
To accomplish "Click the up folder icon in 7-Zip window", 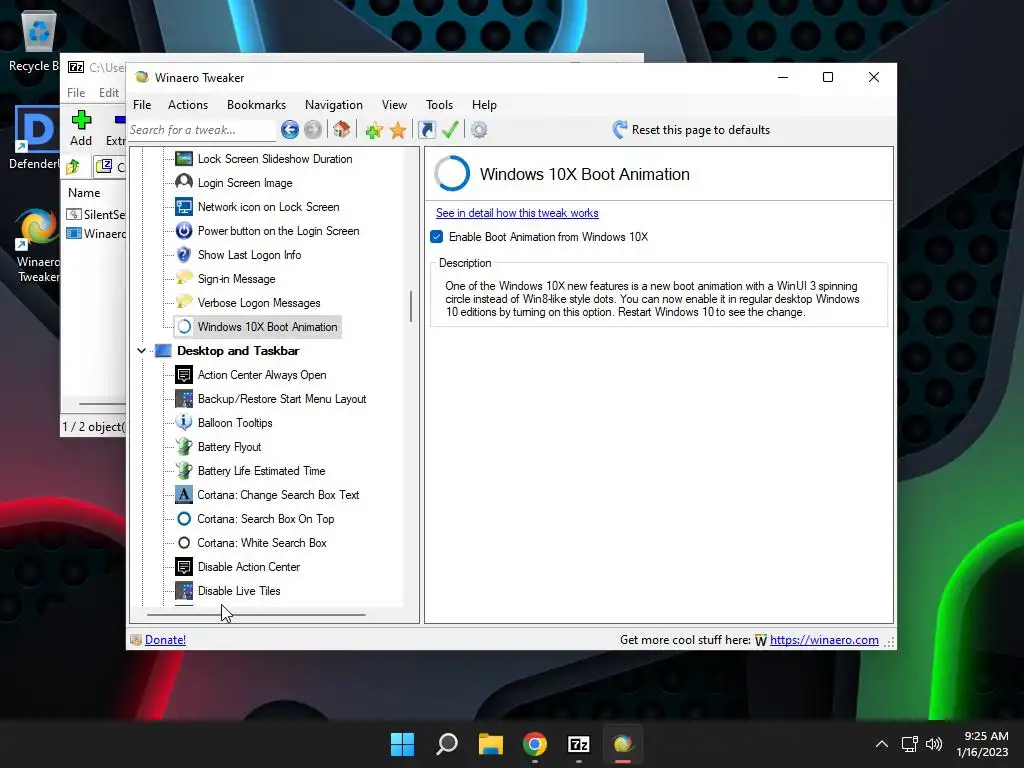I will click(x=73, y=167).
